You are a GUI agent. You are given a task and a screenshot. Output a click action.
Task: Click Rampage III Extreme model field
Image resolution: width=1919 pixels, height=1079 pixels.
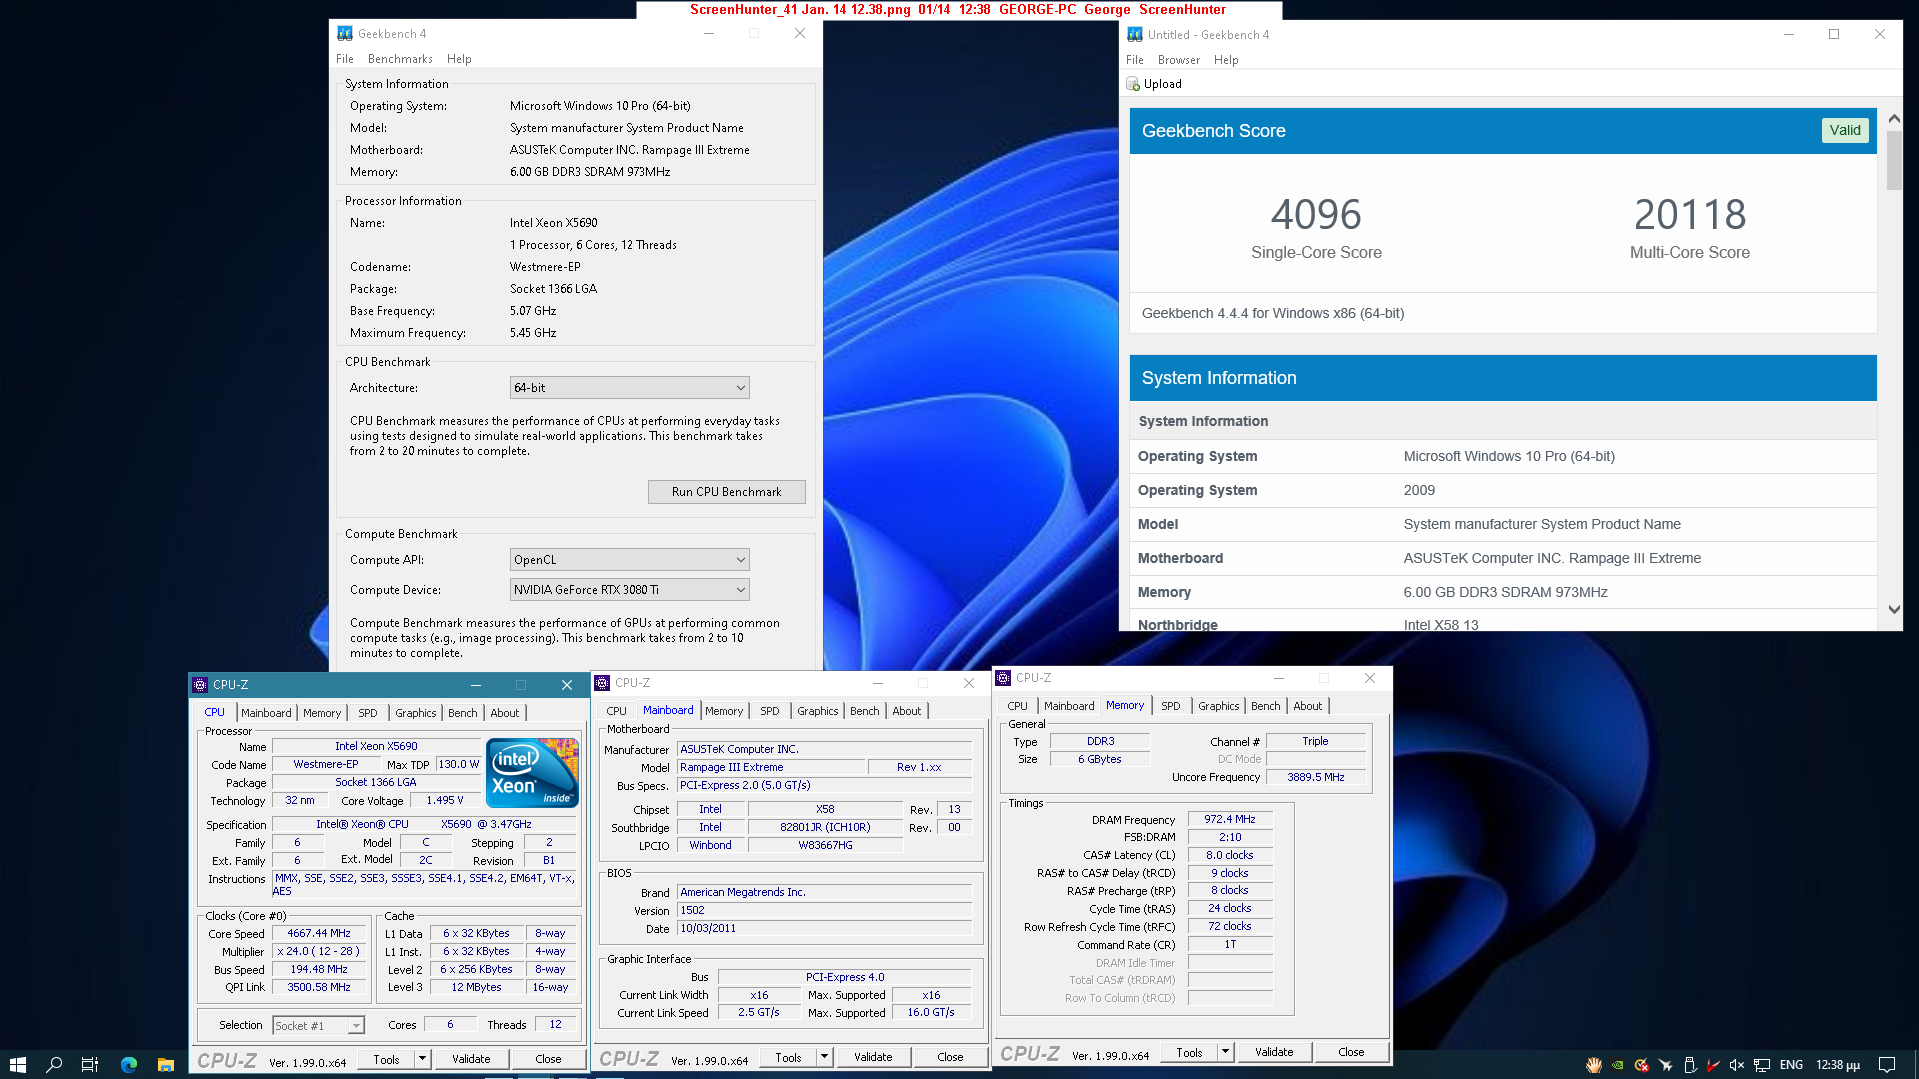pos(771,768)
